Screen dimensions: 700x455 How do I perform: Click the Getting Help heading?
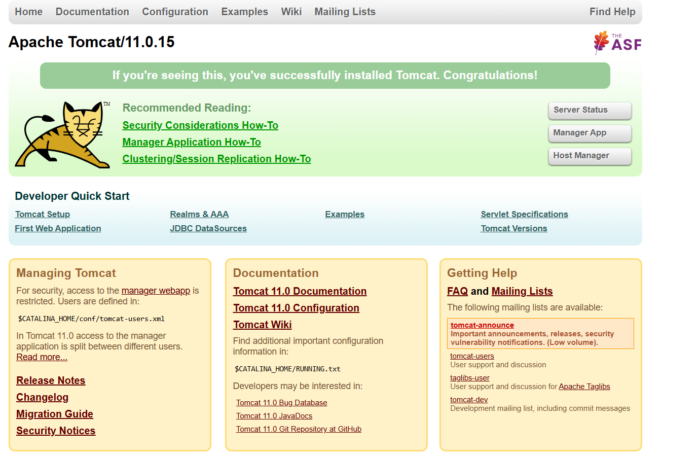point(482,273)
